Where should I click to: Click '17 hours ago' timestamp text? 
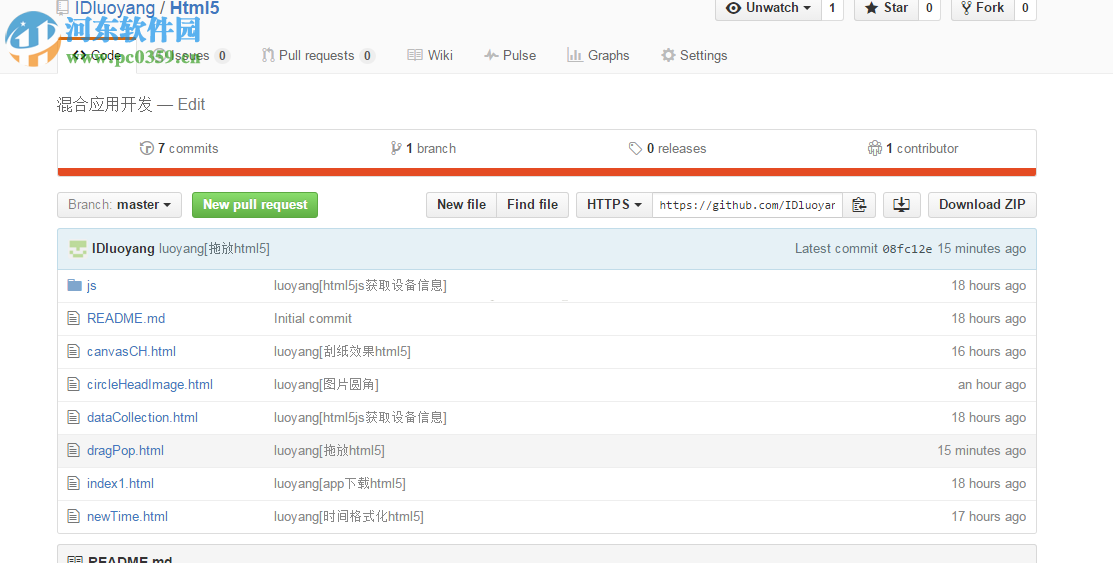click(989, 516)
